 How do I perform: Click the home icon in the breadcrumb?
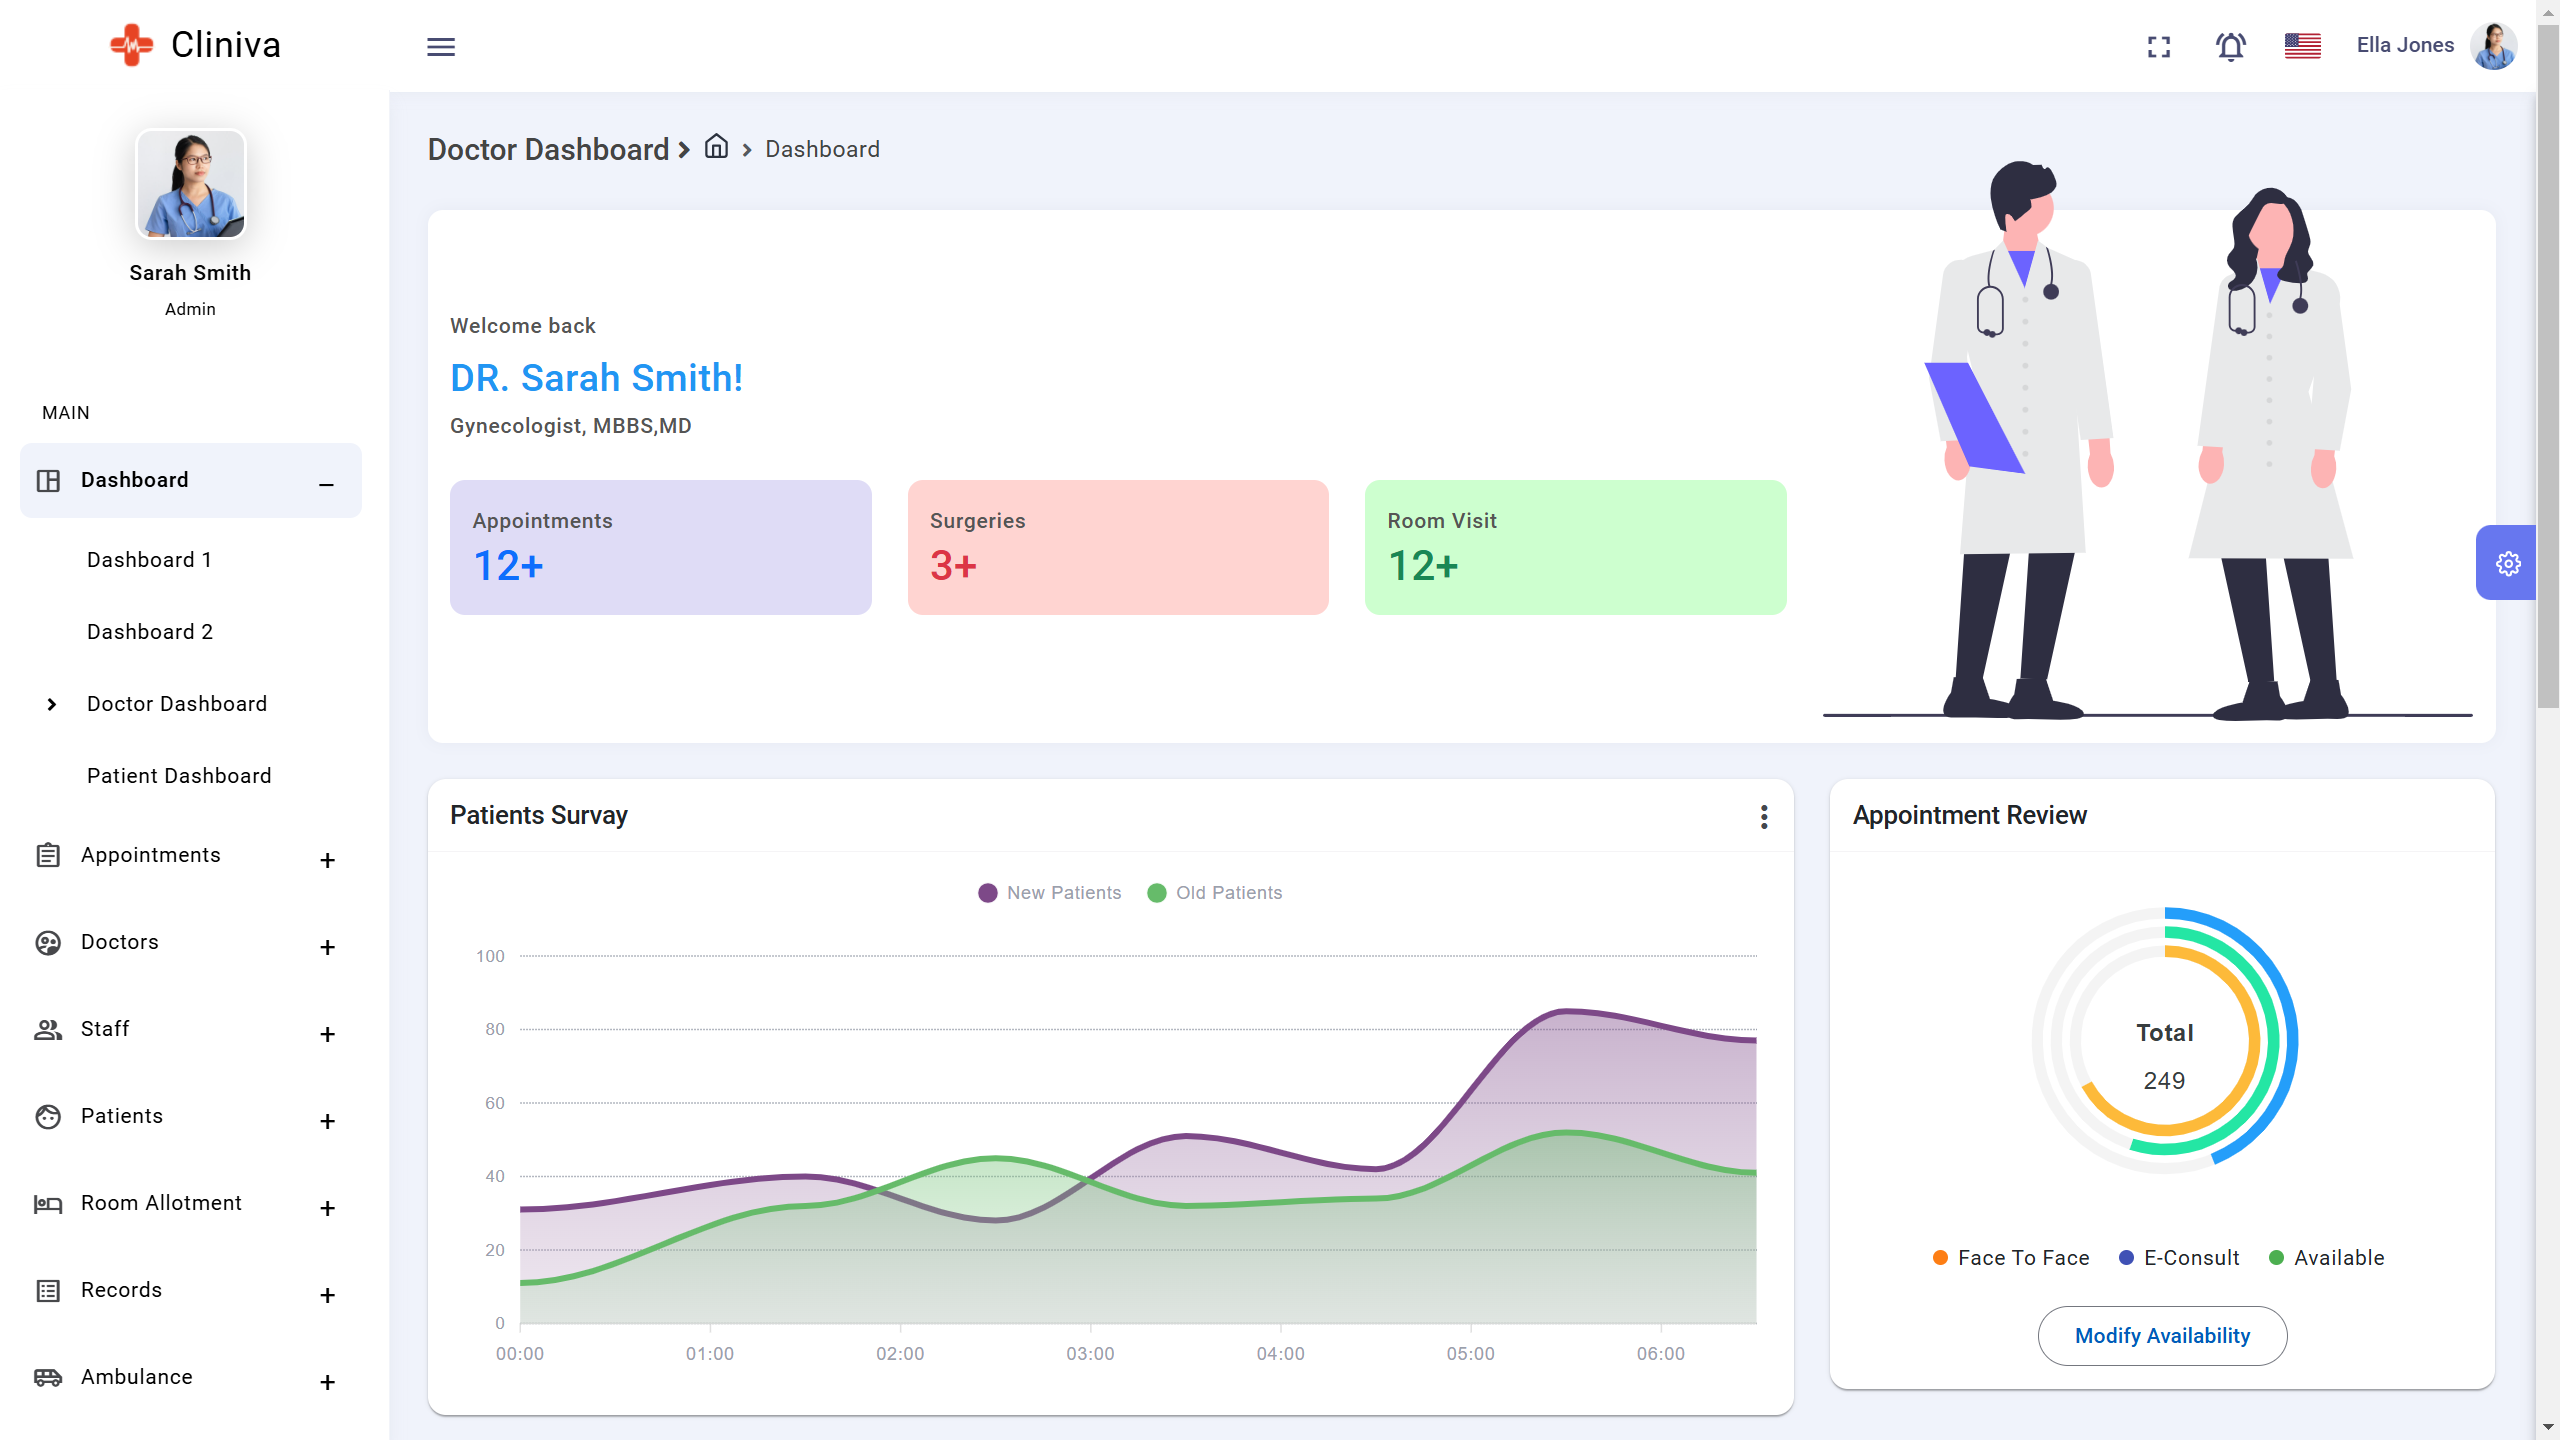716,147
